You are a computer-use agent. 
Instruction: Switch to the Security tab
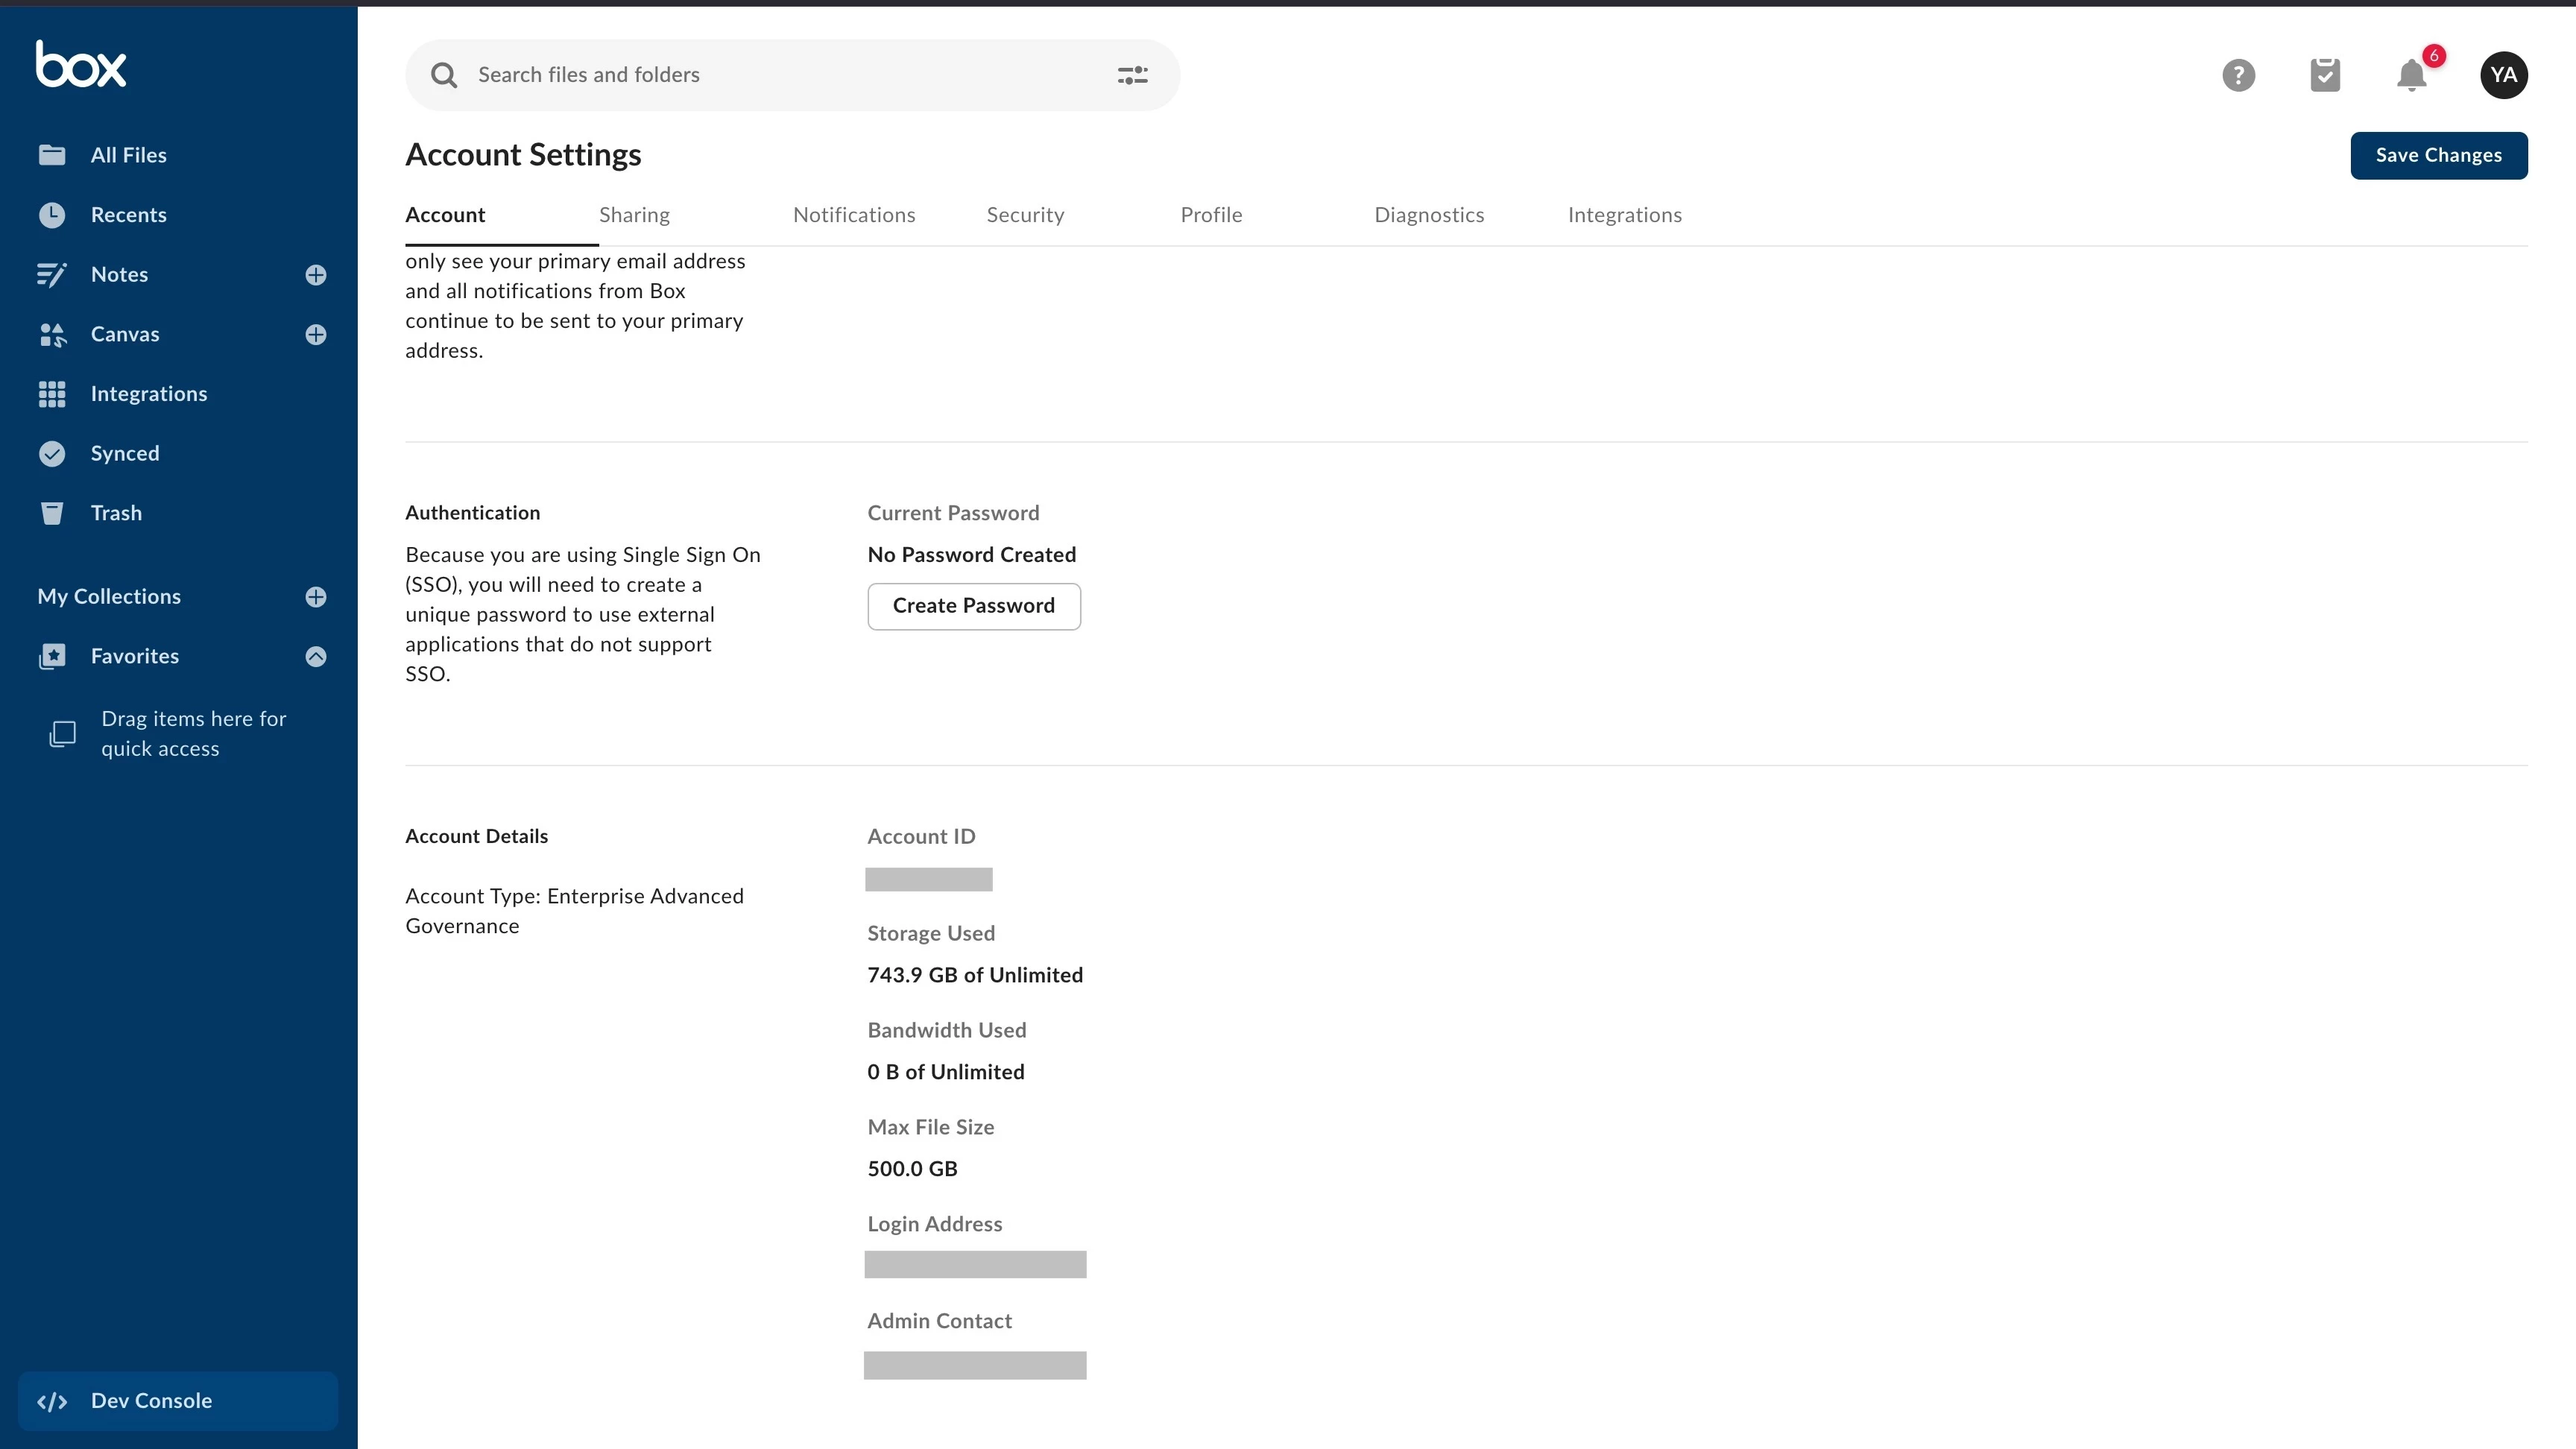pos(1025,215)
